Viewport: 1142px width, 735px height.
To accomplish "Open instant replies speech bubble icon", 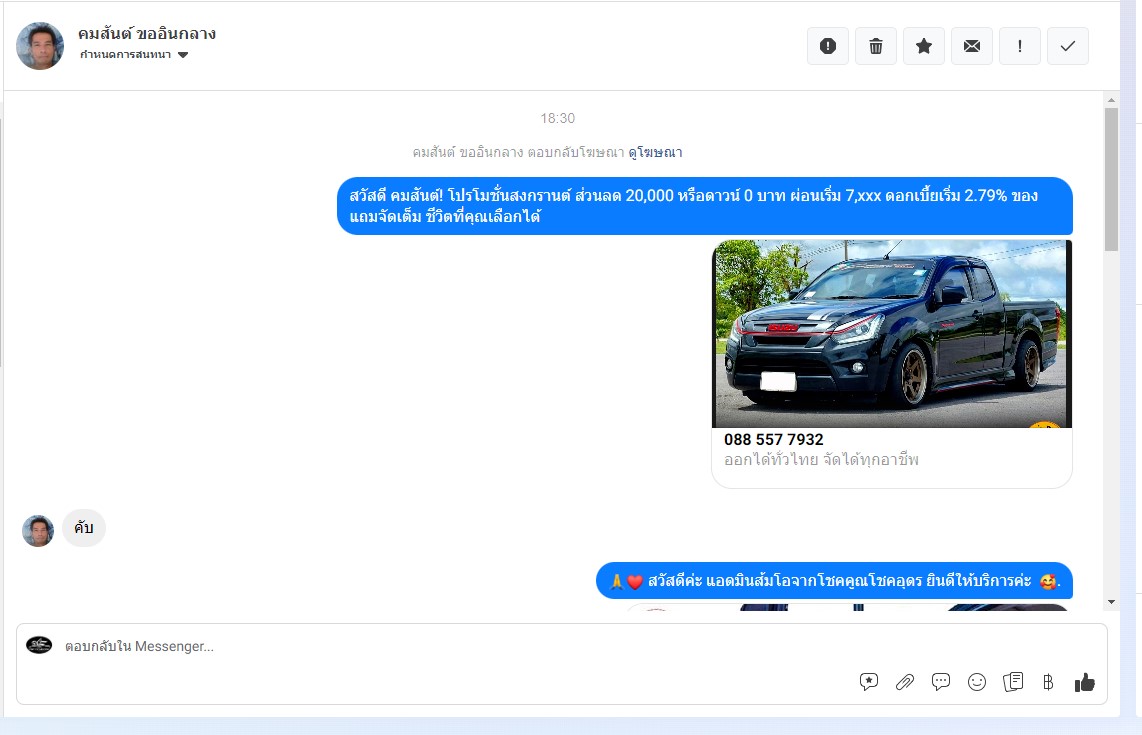I will (941, 682).
